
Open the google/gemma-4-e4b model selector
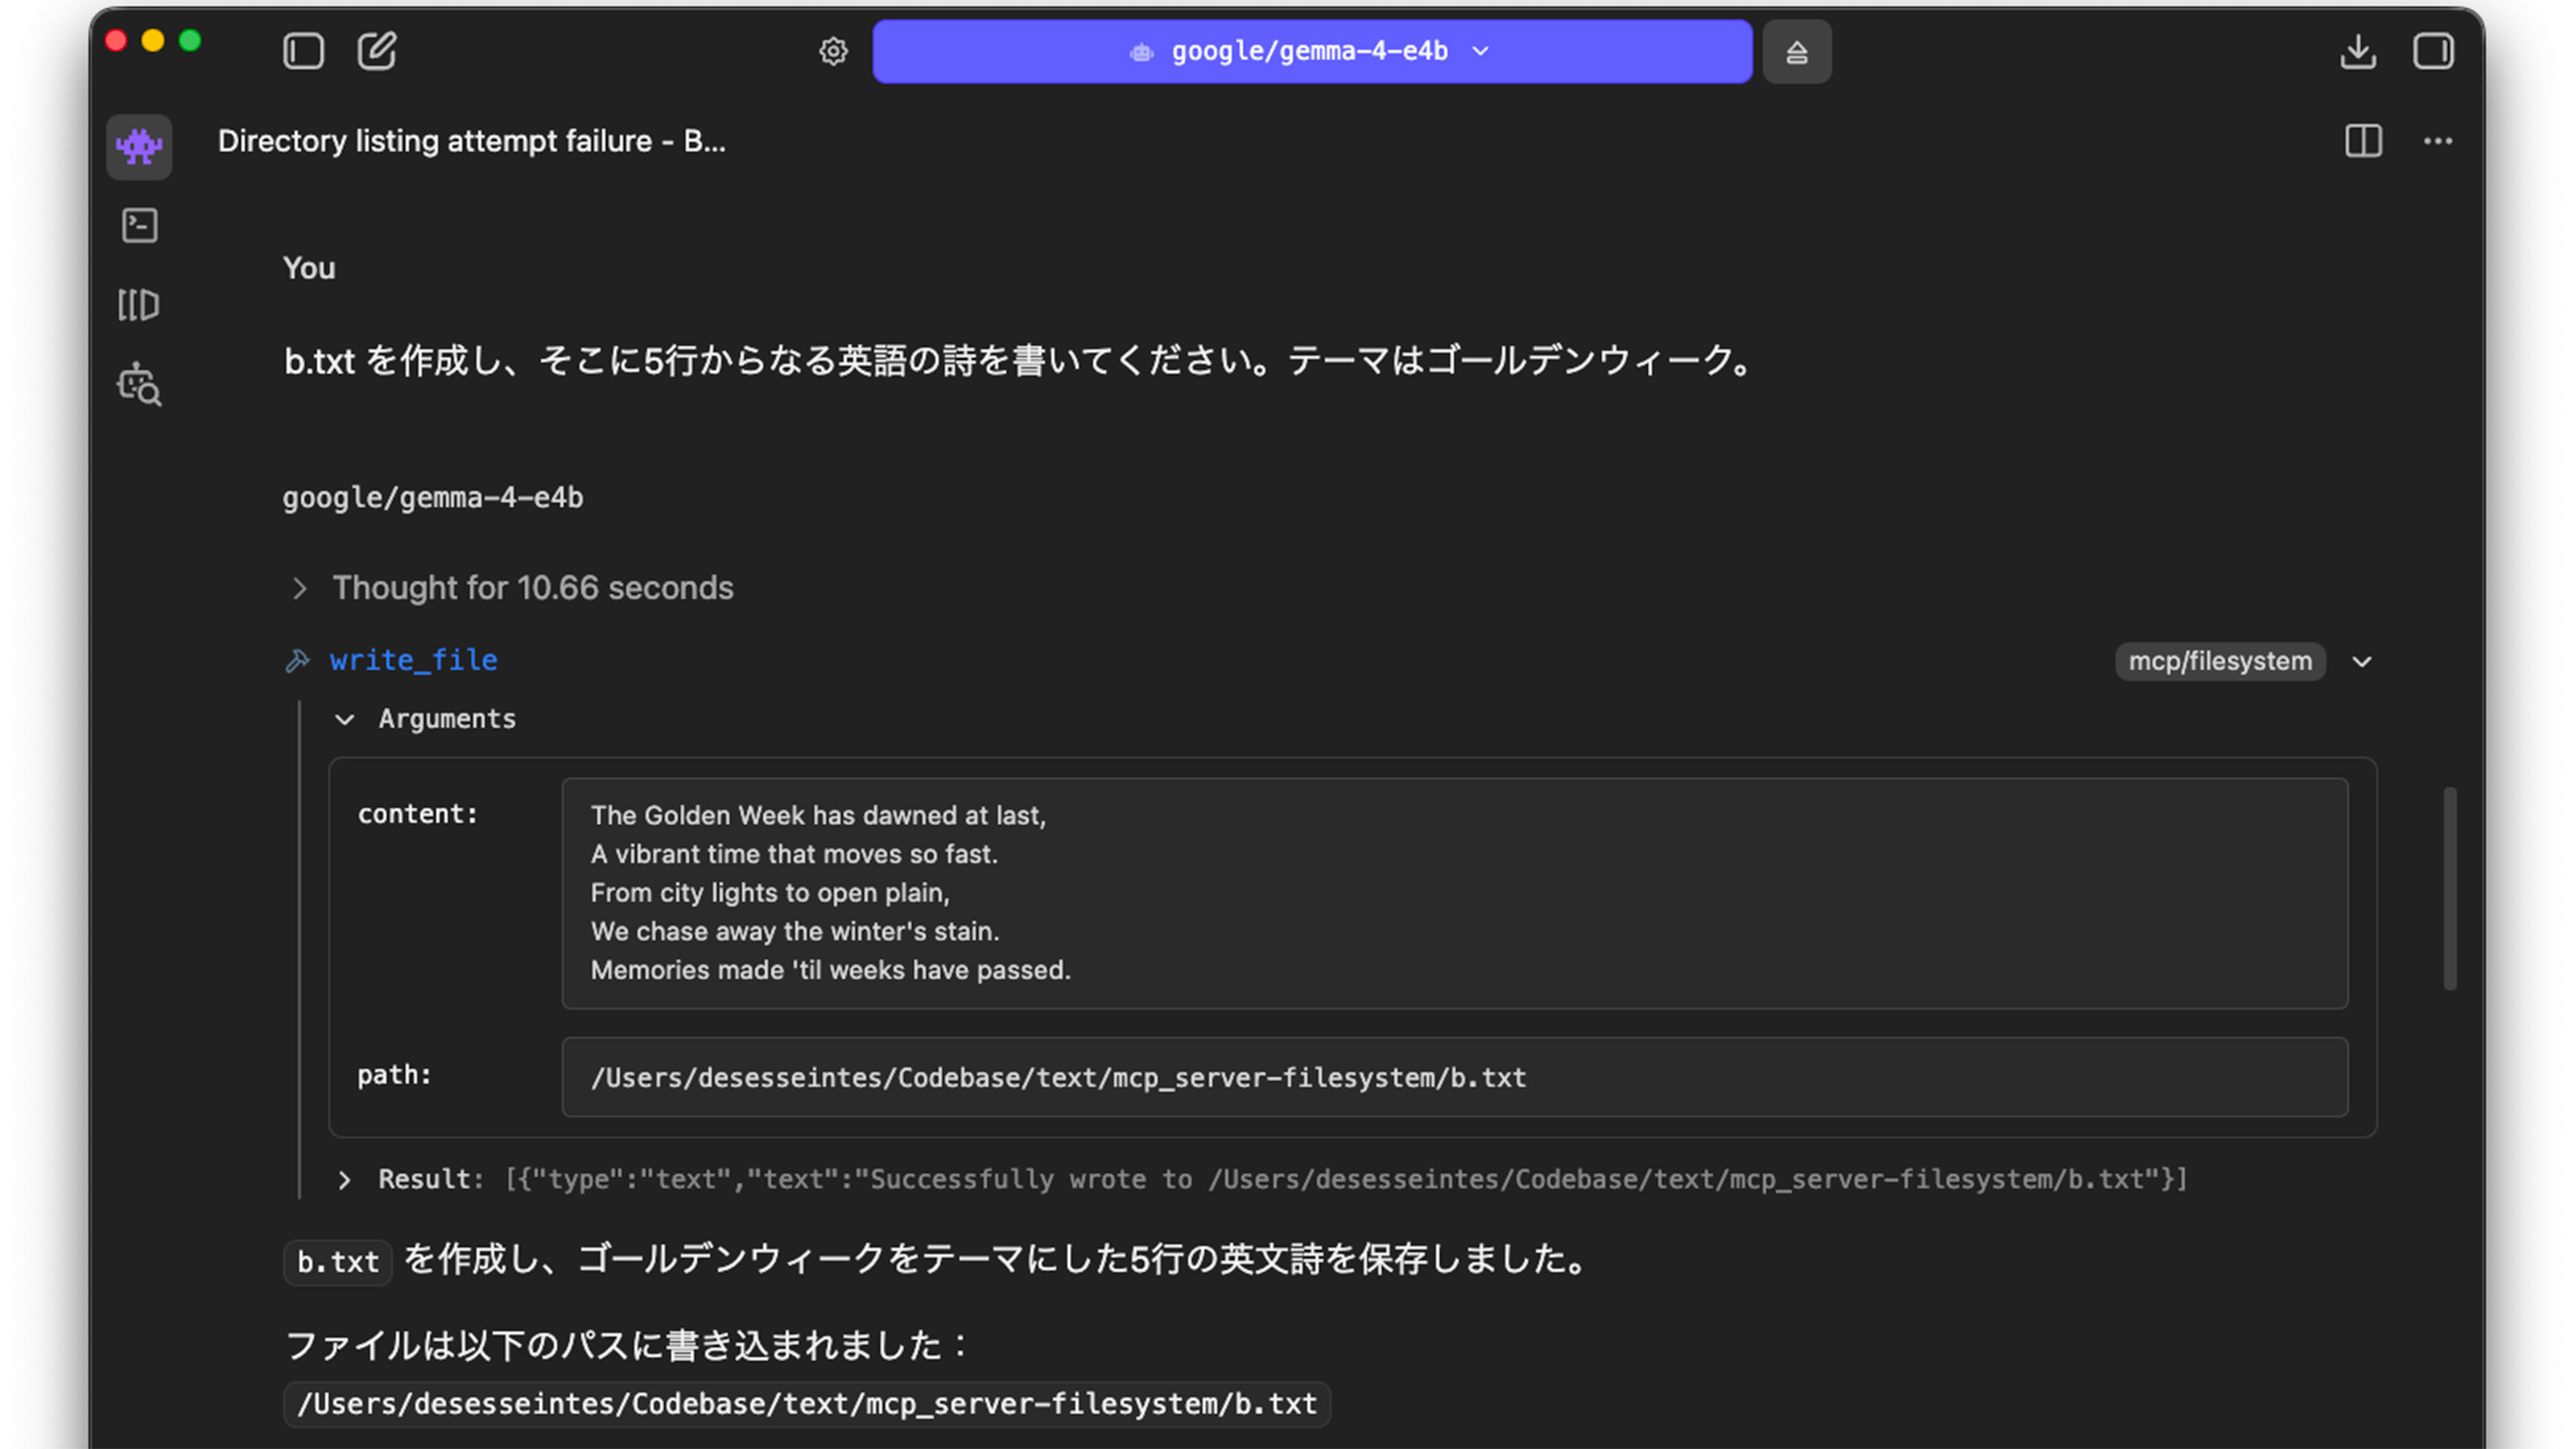pyautogui.click(x=1312, y=51)
